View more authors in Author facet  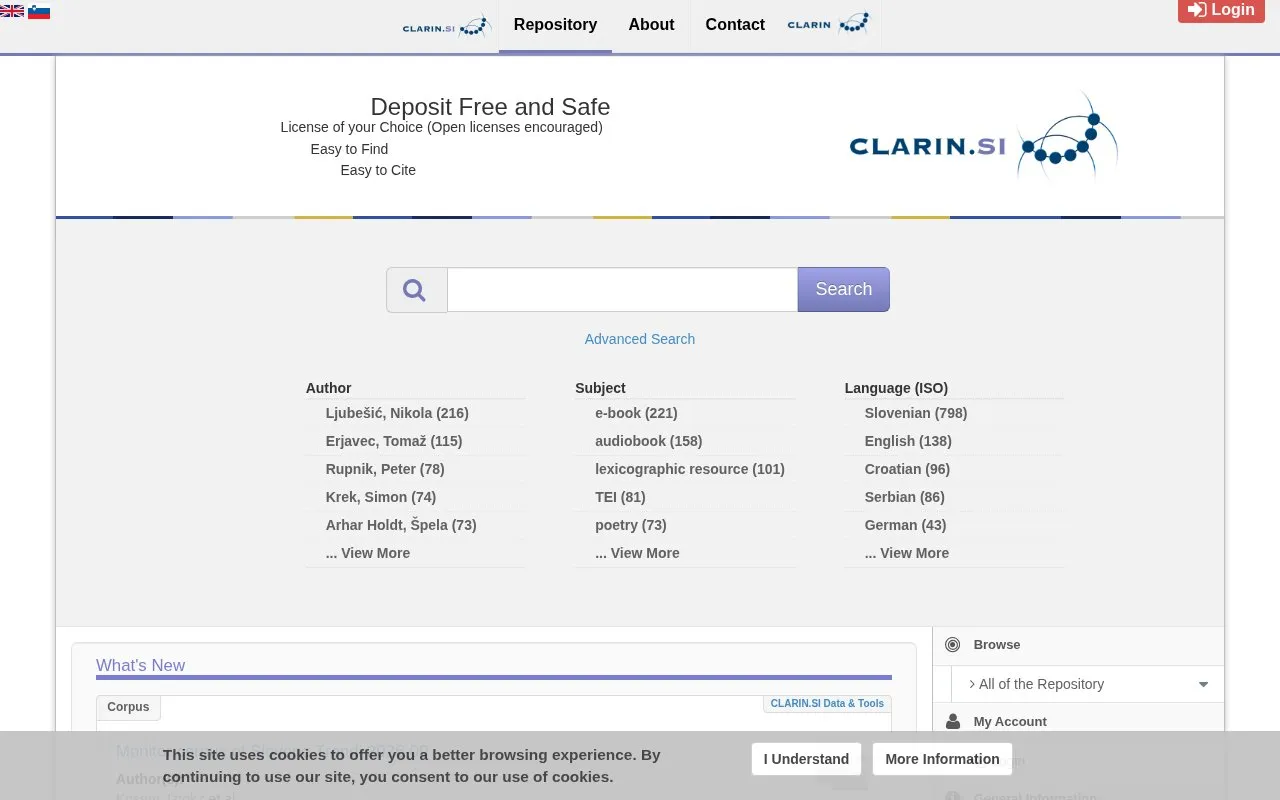point(368,553)
